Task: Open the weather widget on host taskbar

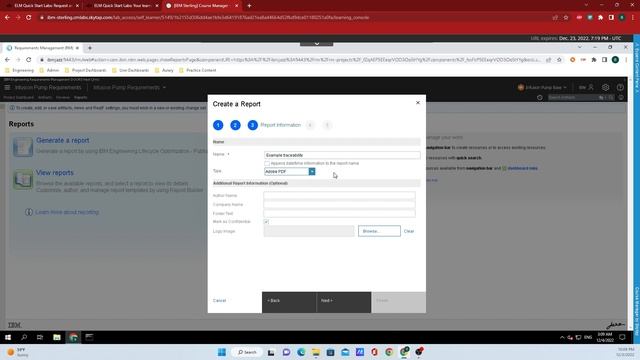Action: (17, 352)
